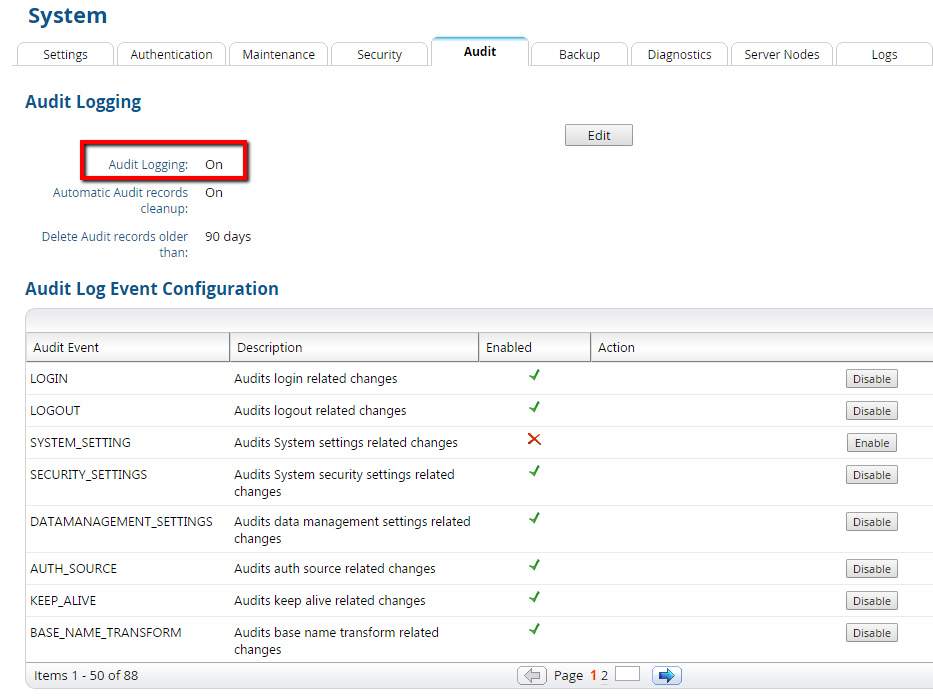The width and height of the screenshot is (933, 697).
Task: Disable the AUTH_SOURCE audit event
Action: 871,569
